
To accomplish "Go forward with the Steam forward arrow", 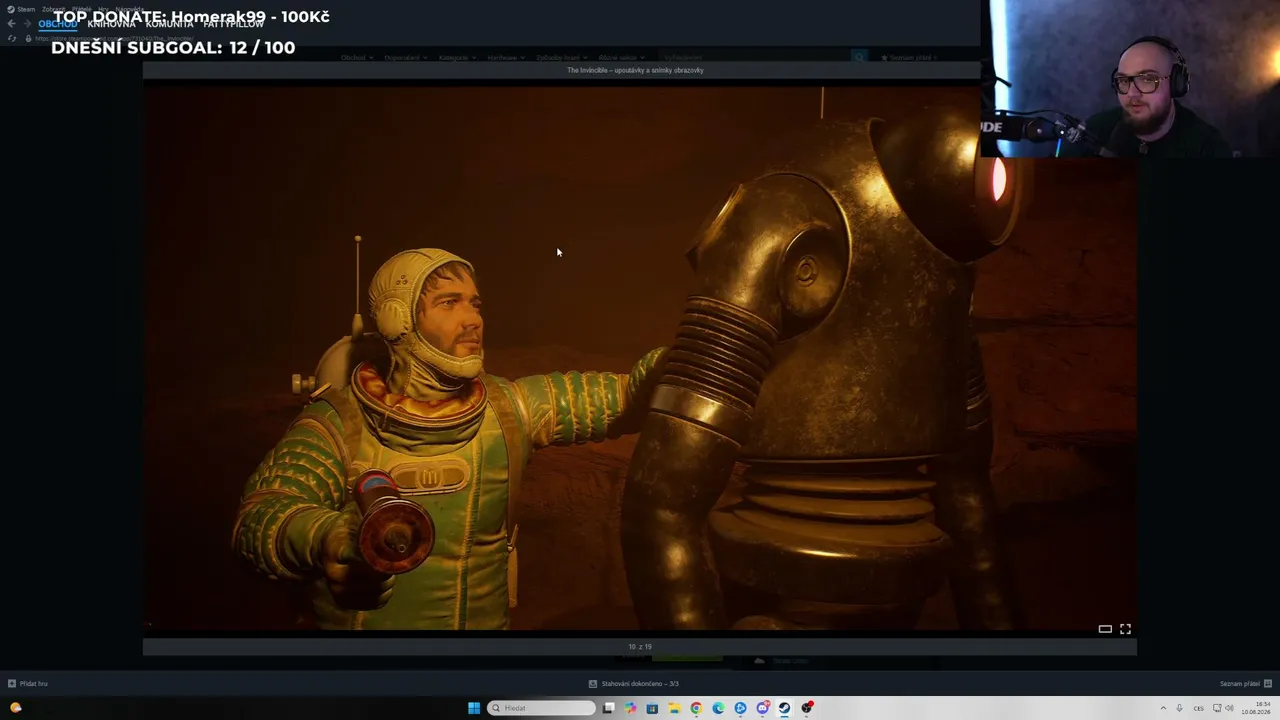I will tap(26, 24).
